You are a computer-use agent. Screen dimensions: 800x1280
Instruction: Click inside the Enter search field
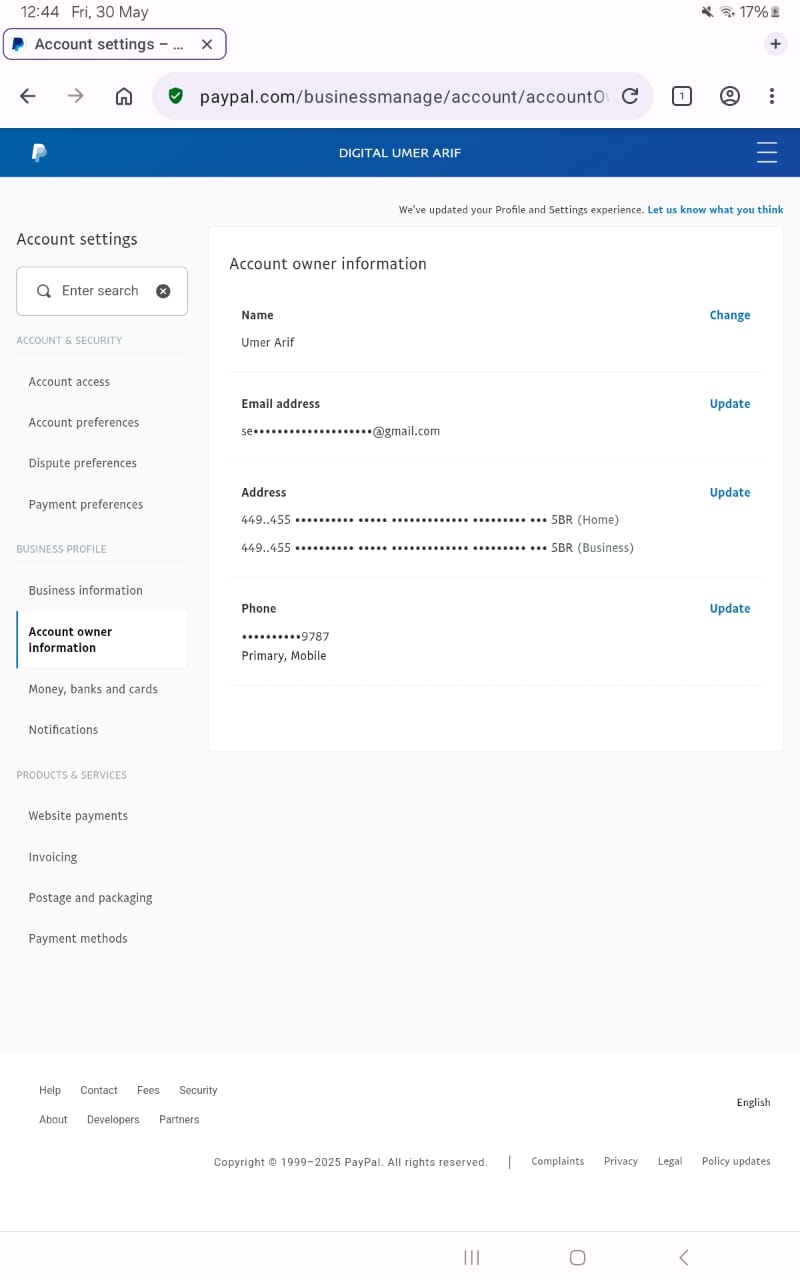(100, 291)
